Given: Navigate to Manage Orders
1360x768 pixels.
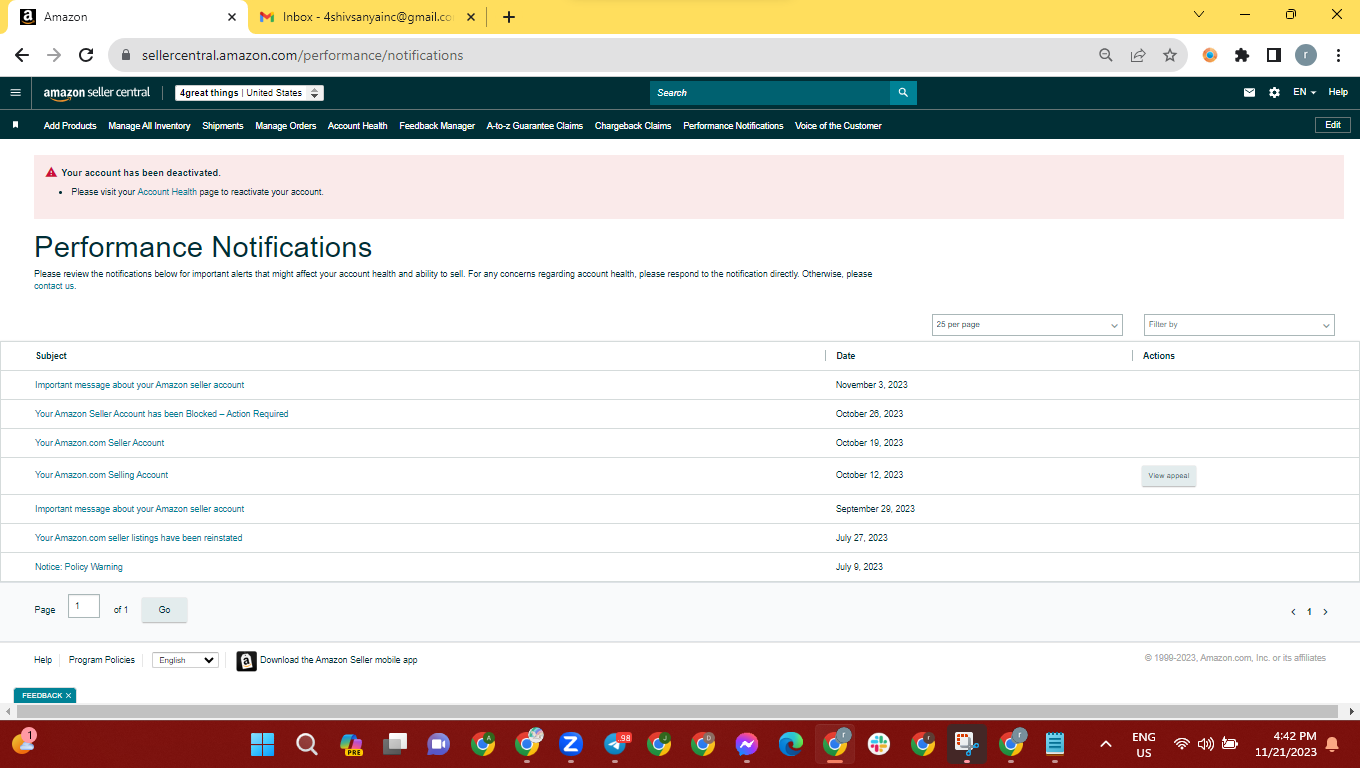Looking at the screenshot, I should click(286, 126).
